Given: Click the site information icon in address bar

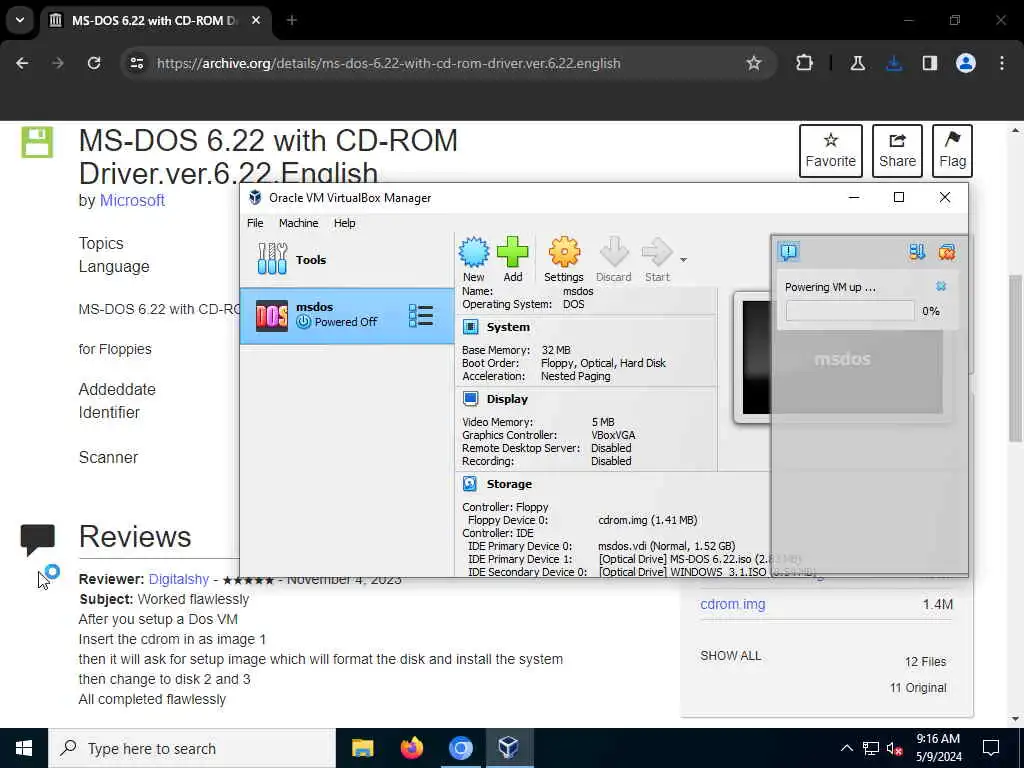Looking at the screenshot, I should [136, 63].
